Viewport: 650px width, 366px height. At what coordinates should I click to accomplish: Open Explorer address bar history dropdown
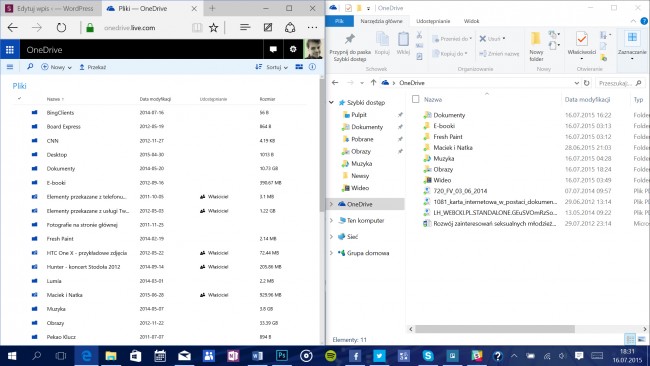click(576, 83)
